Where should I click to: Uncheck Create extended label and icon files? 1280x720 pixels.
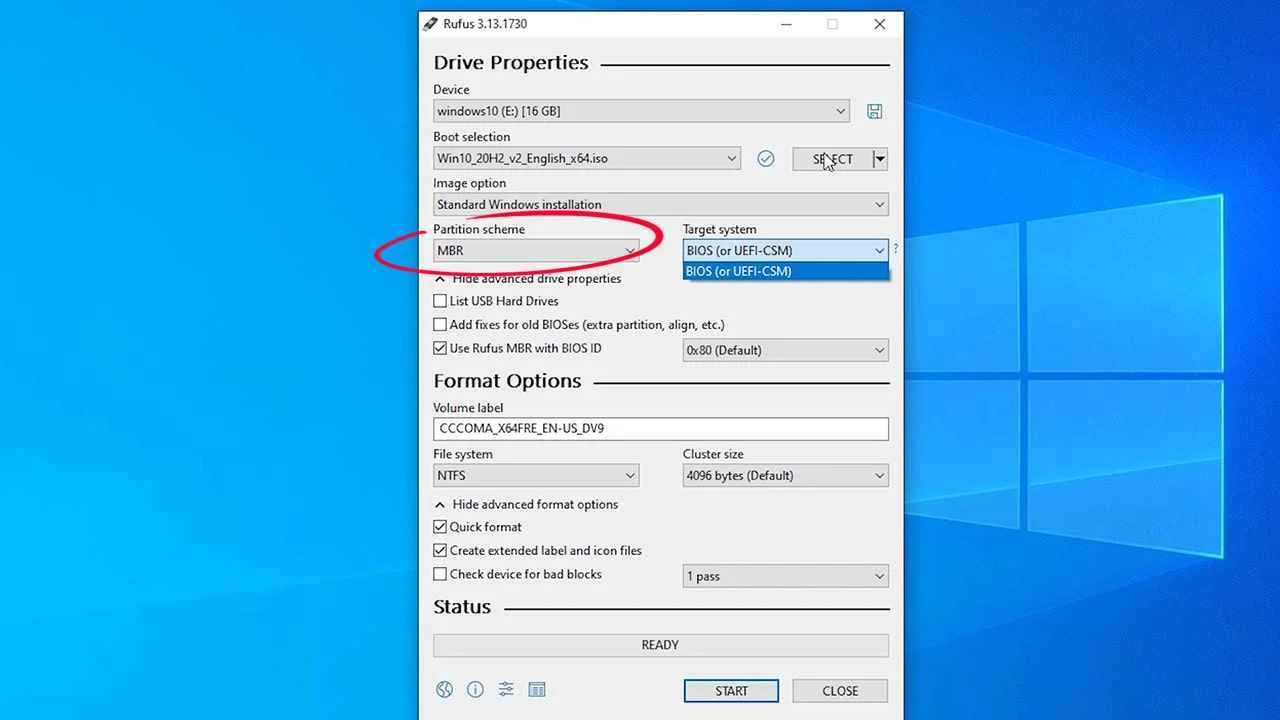click(440, 550)
